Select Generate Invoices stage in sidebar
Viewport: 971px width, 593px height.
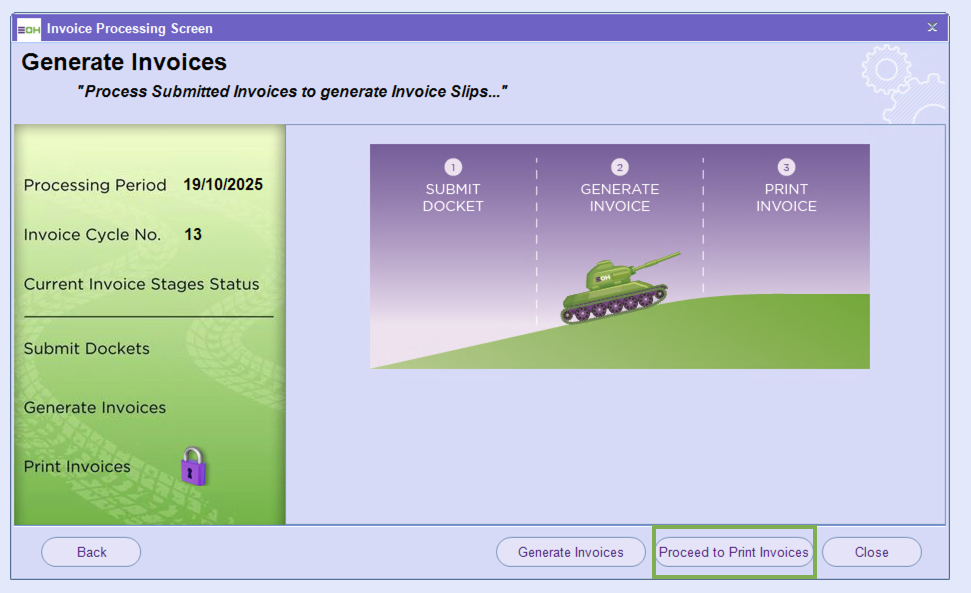click(x=95, y=408)
